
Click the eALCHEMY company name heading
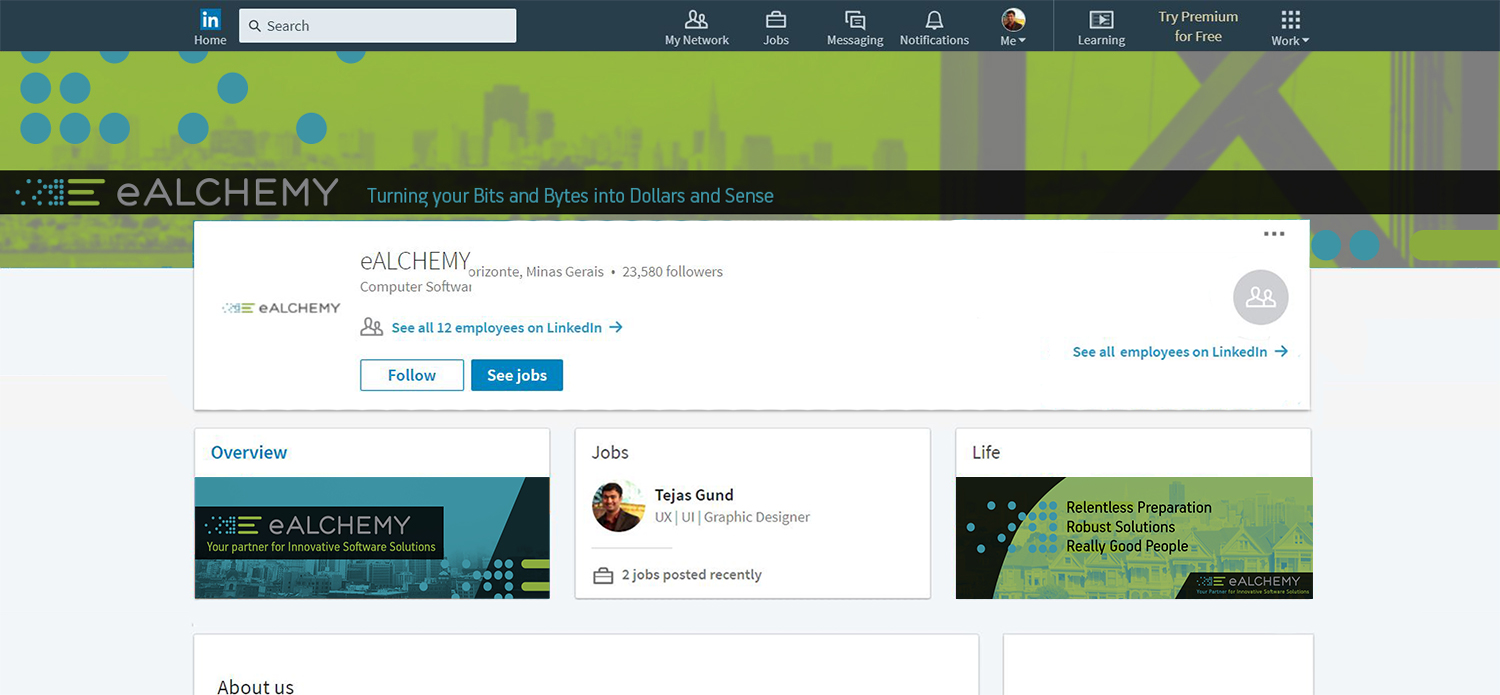point(415,261)
